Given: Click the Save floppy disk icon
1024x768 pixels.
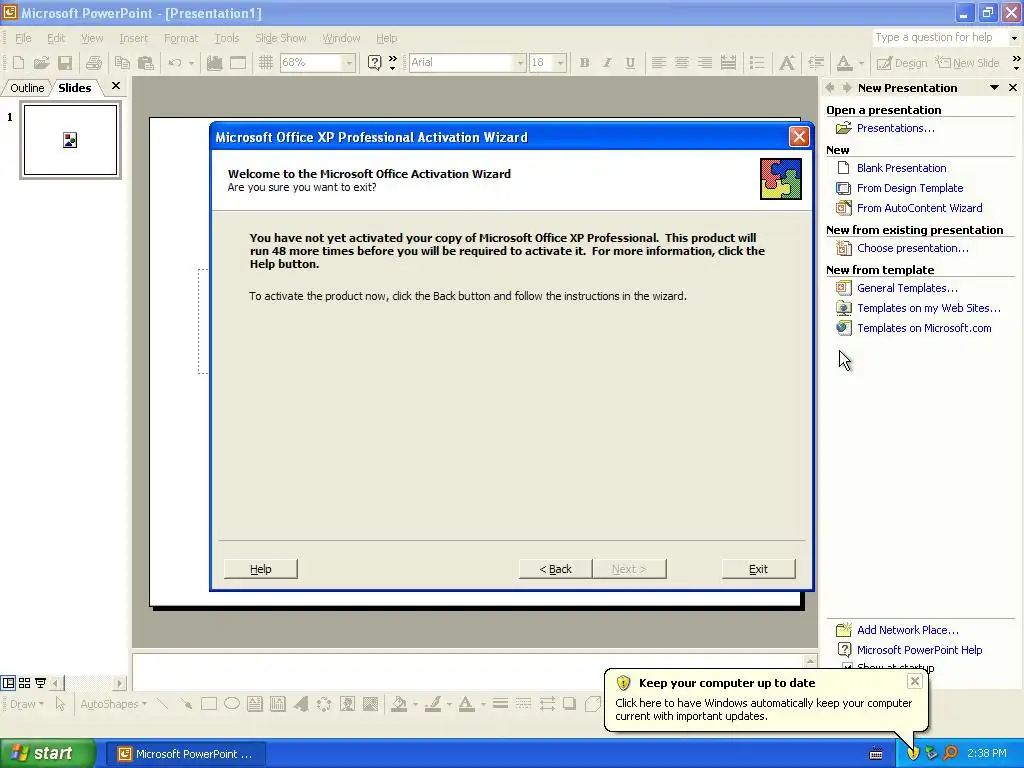Looking at the screenshot, I should (x=65, y=63).
